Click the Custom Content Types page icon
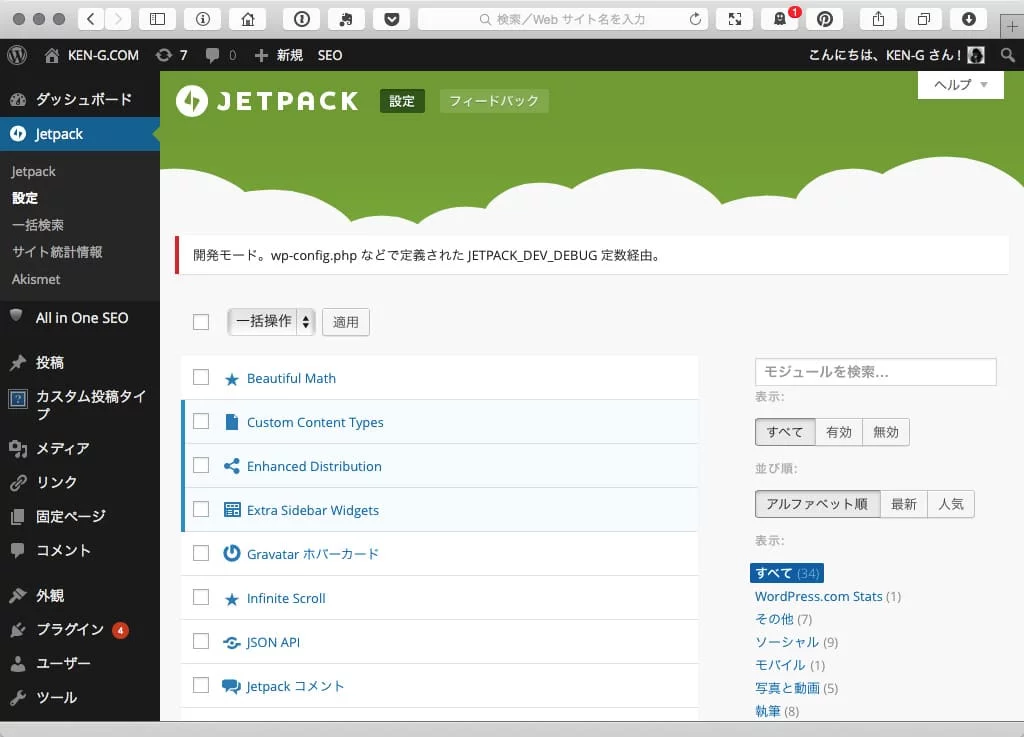The image size is (1024, 737). click(231, 422)
